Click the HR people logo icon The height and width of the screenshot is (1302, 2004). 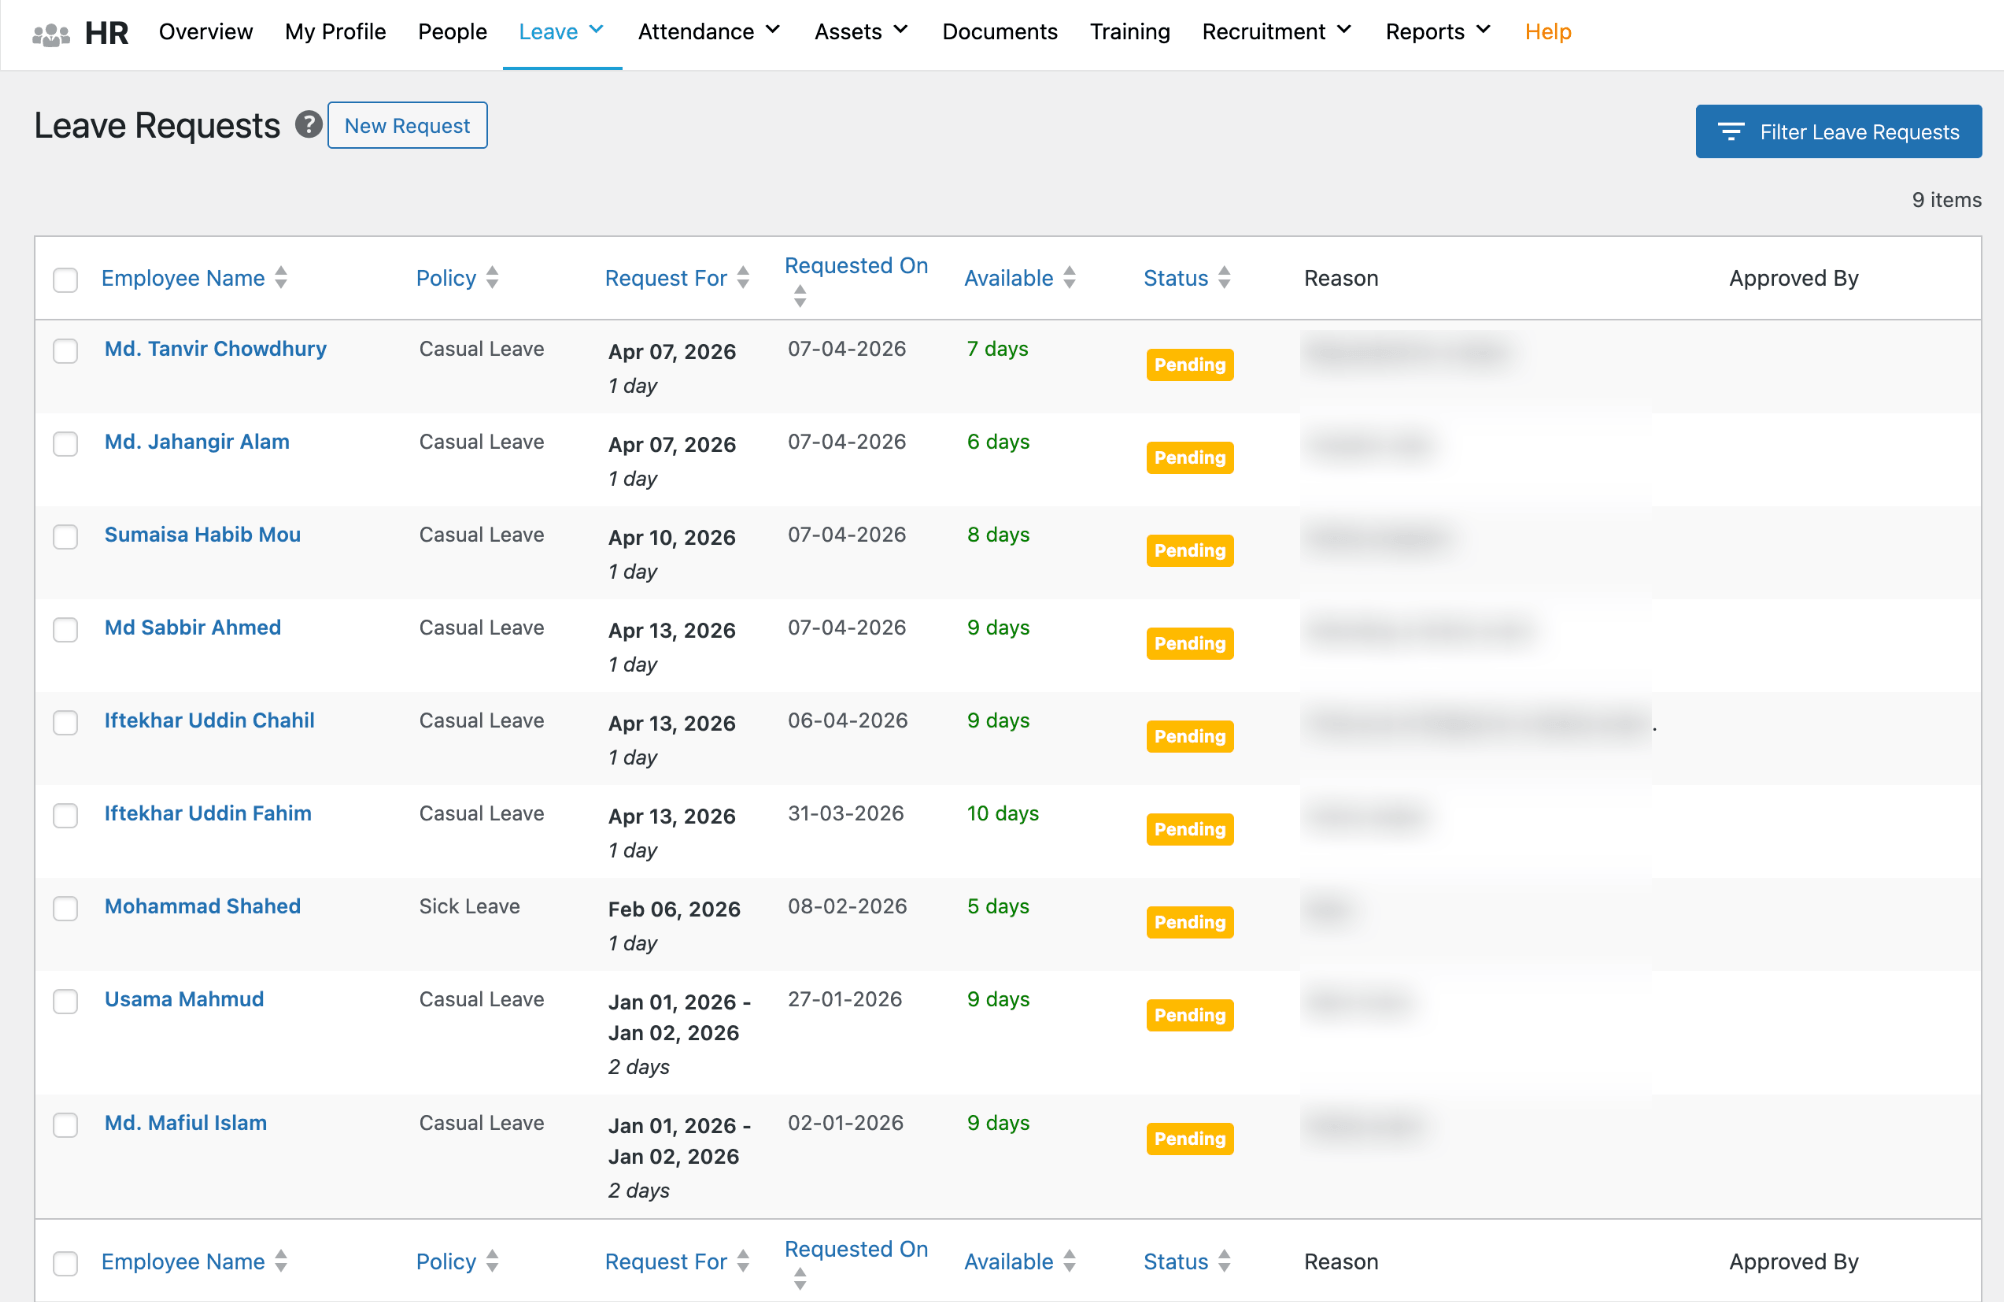coord(51,34)
